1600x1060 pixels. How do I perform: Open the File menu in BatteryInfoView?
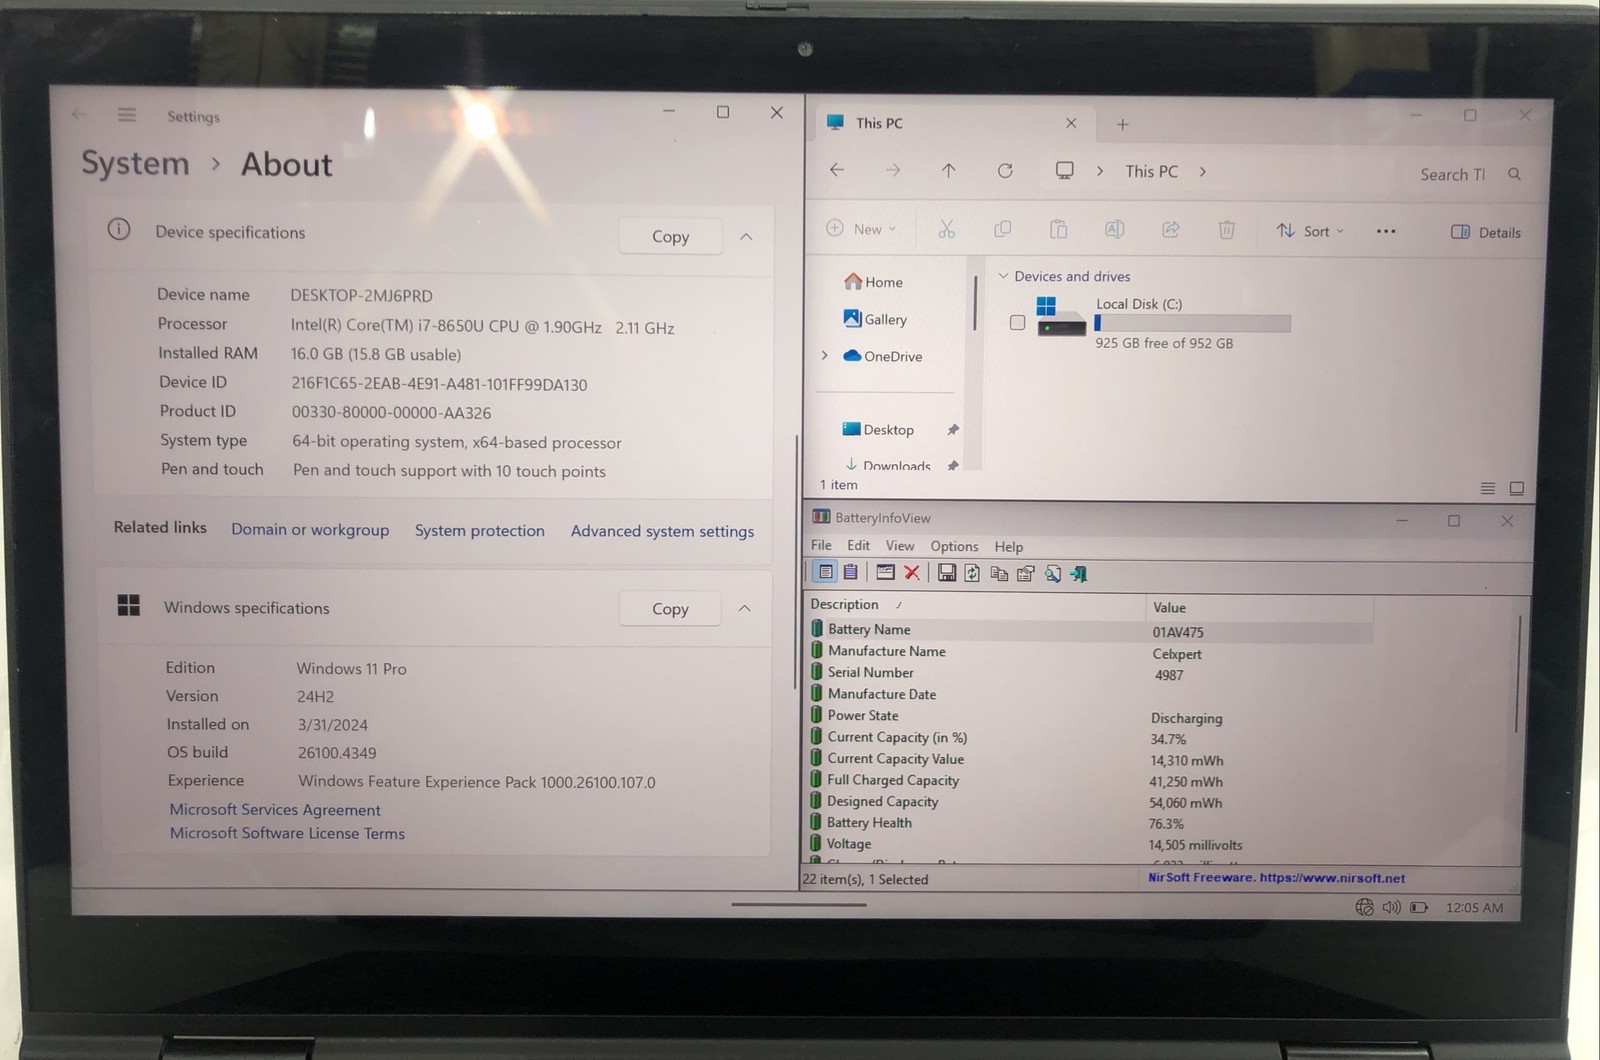pos(821,545)
